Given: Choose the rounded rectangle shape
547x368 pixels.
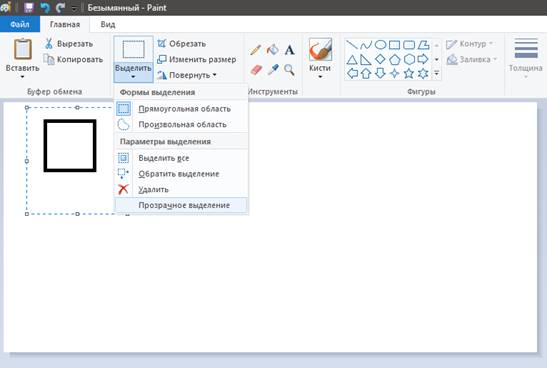Looking at the screenshot, I should [409, 45].
